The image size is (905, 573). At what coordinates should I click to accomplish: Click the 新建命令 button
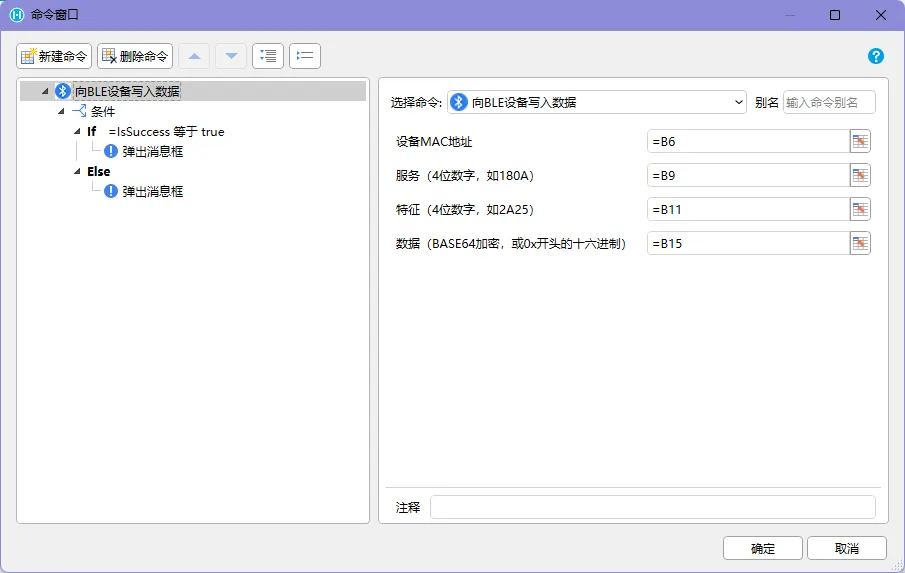(x=54, y=56)
